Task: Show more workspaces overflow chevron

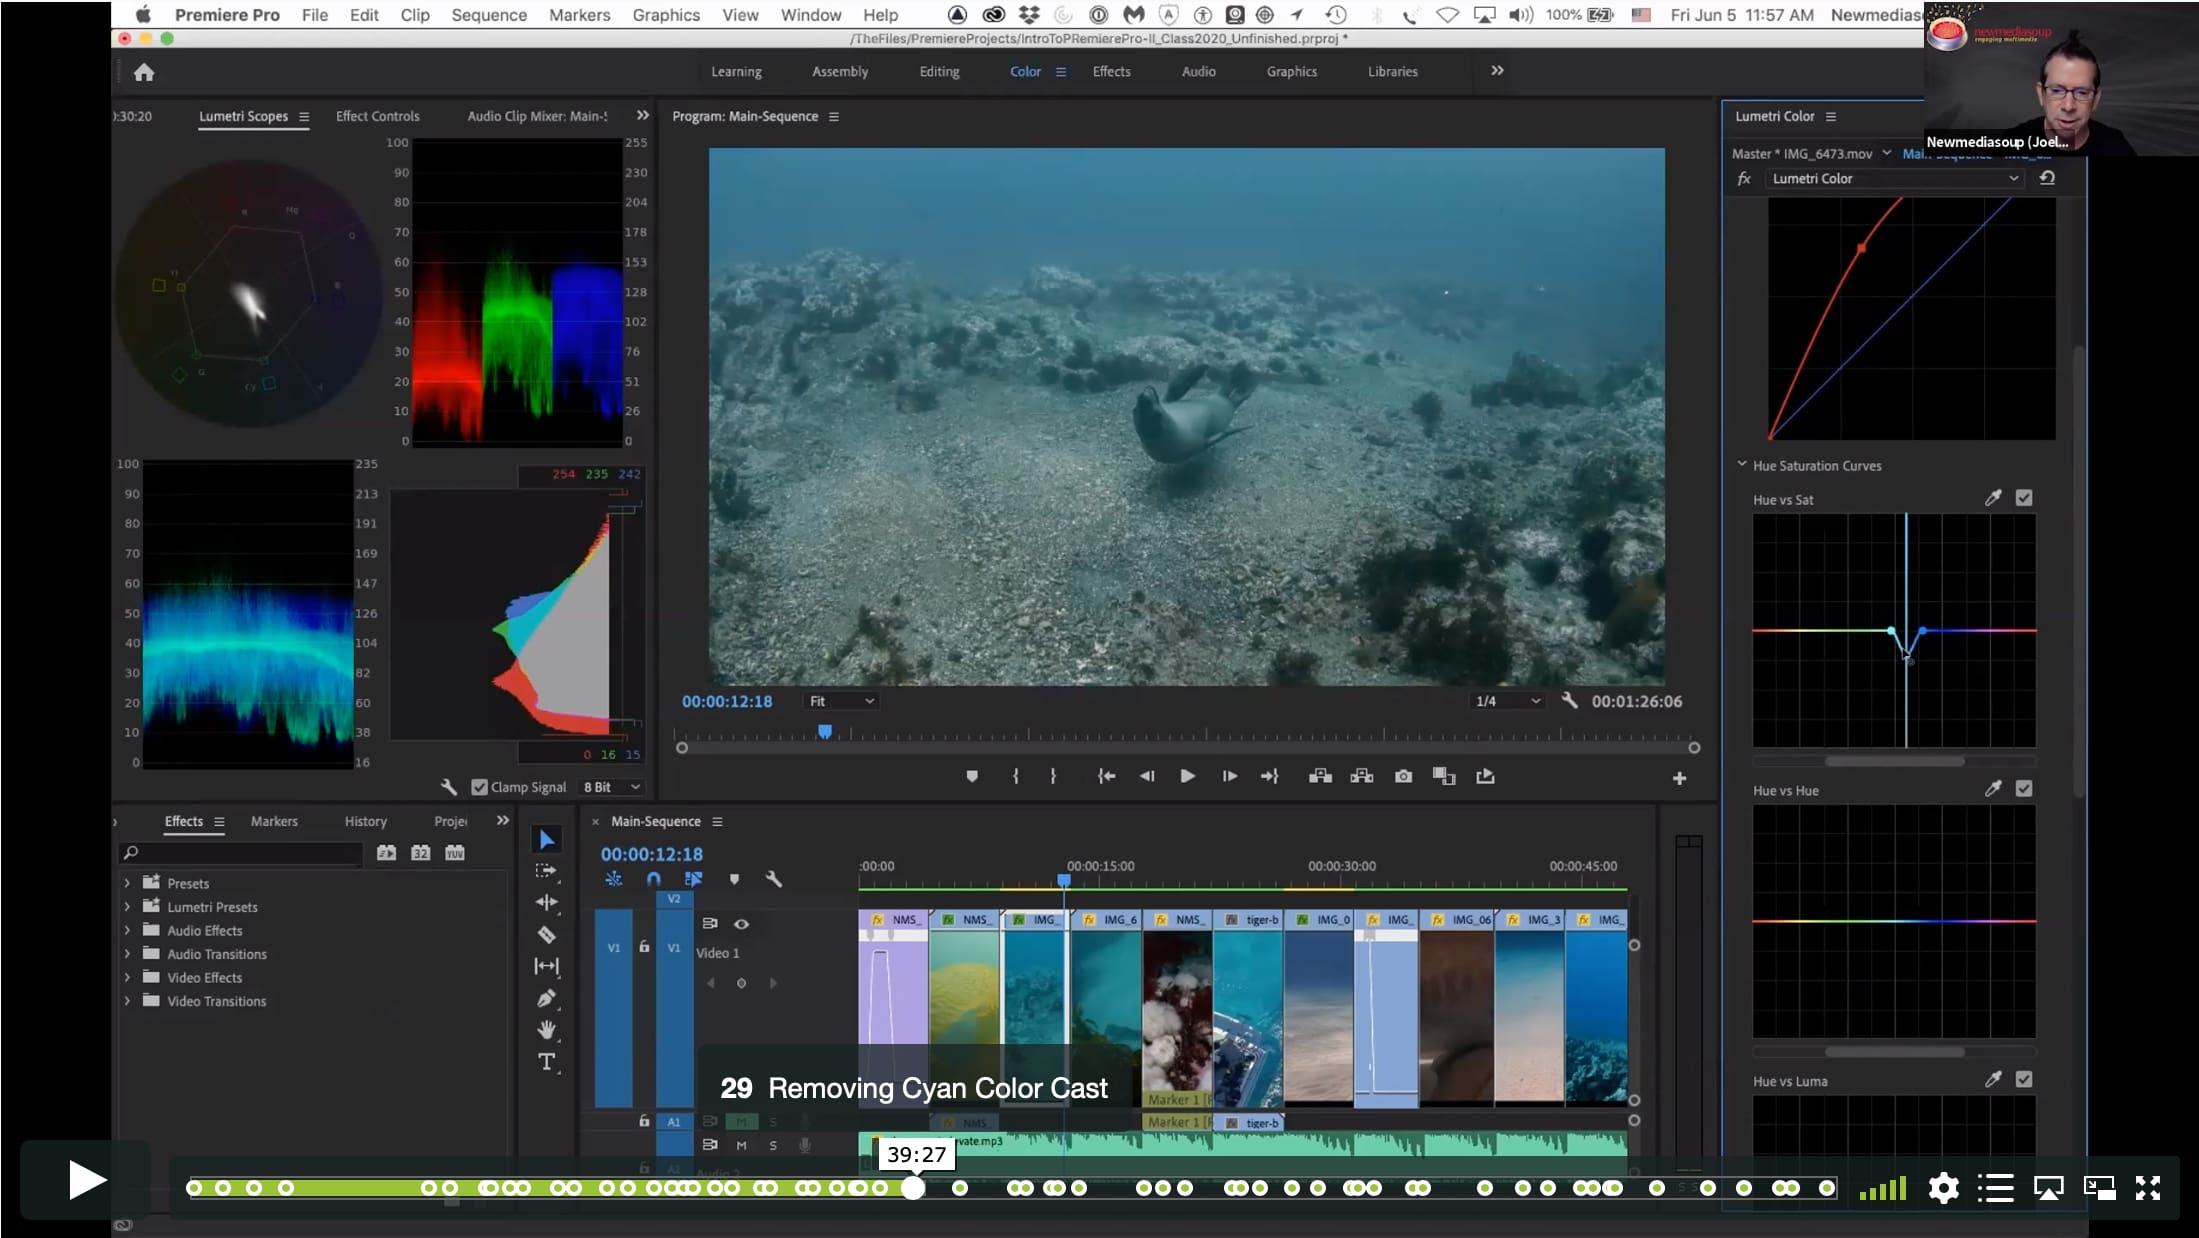Action: point(1497,71)
